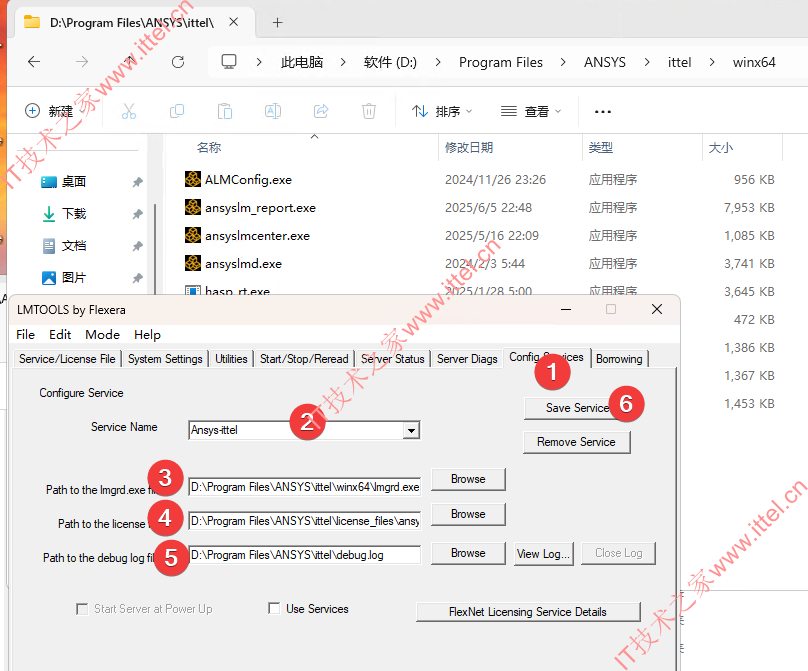Click the FlexNet Licensing Service Details button
808x671 pixels.
pos(527,612)
